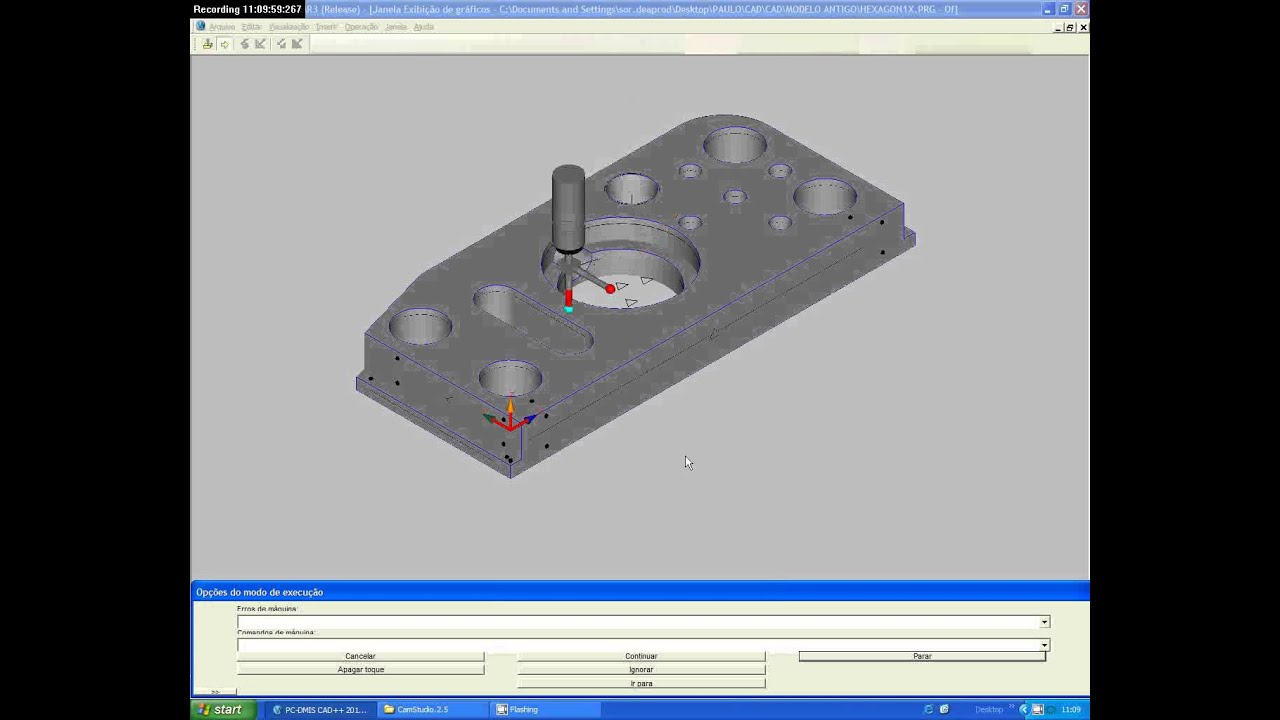Viewport: 1280px width, 720px height.
Task: Open the Visualização menu
Action: coord(289,27)
